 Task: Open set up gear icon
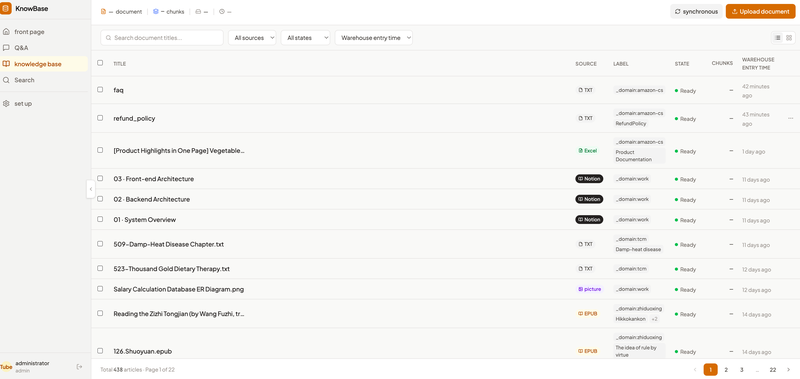pos(6,104)
